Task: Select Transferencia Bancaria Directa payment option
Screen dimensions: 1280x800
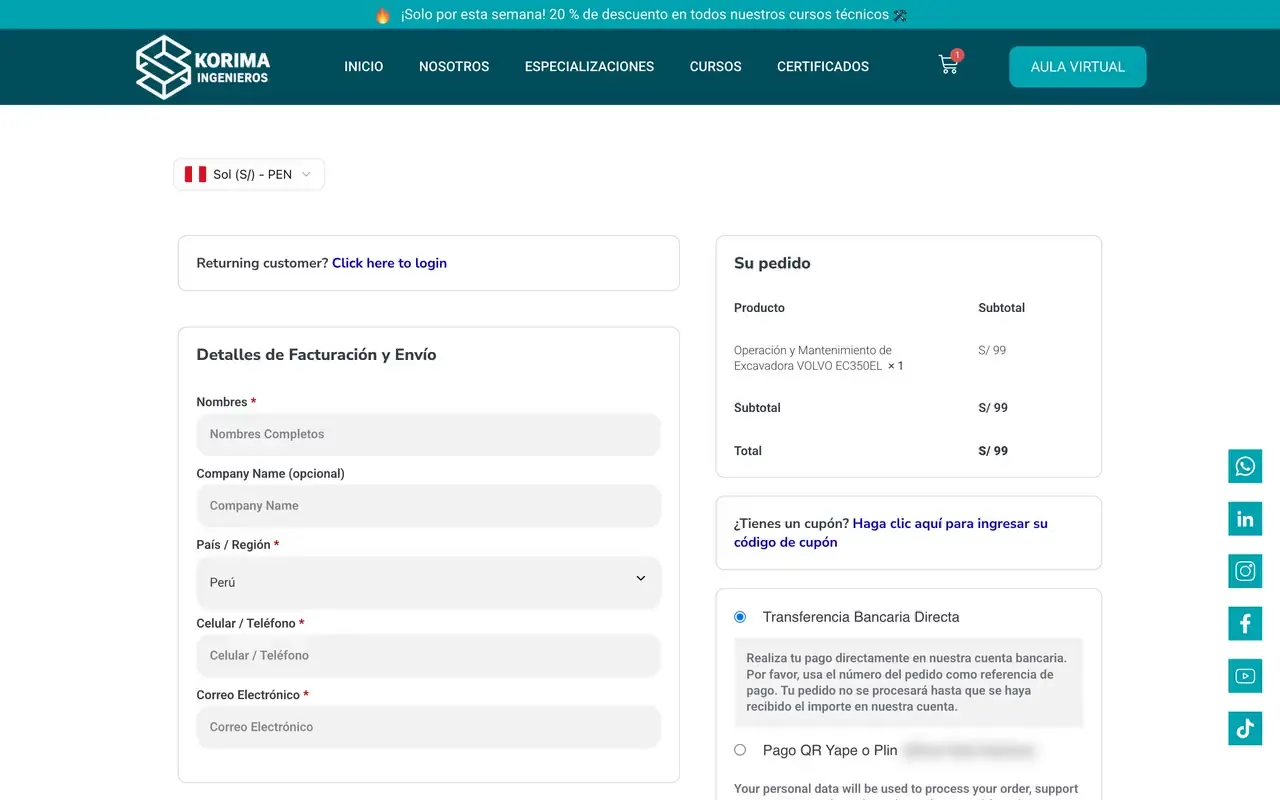Action: click(740, 617)
